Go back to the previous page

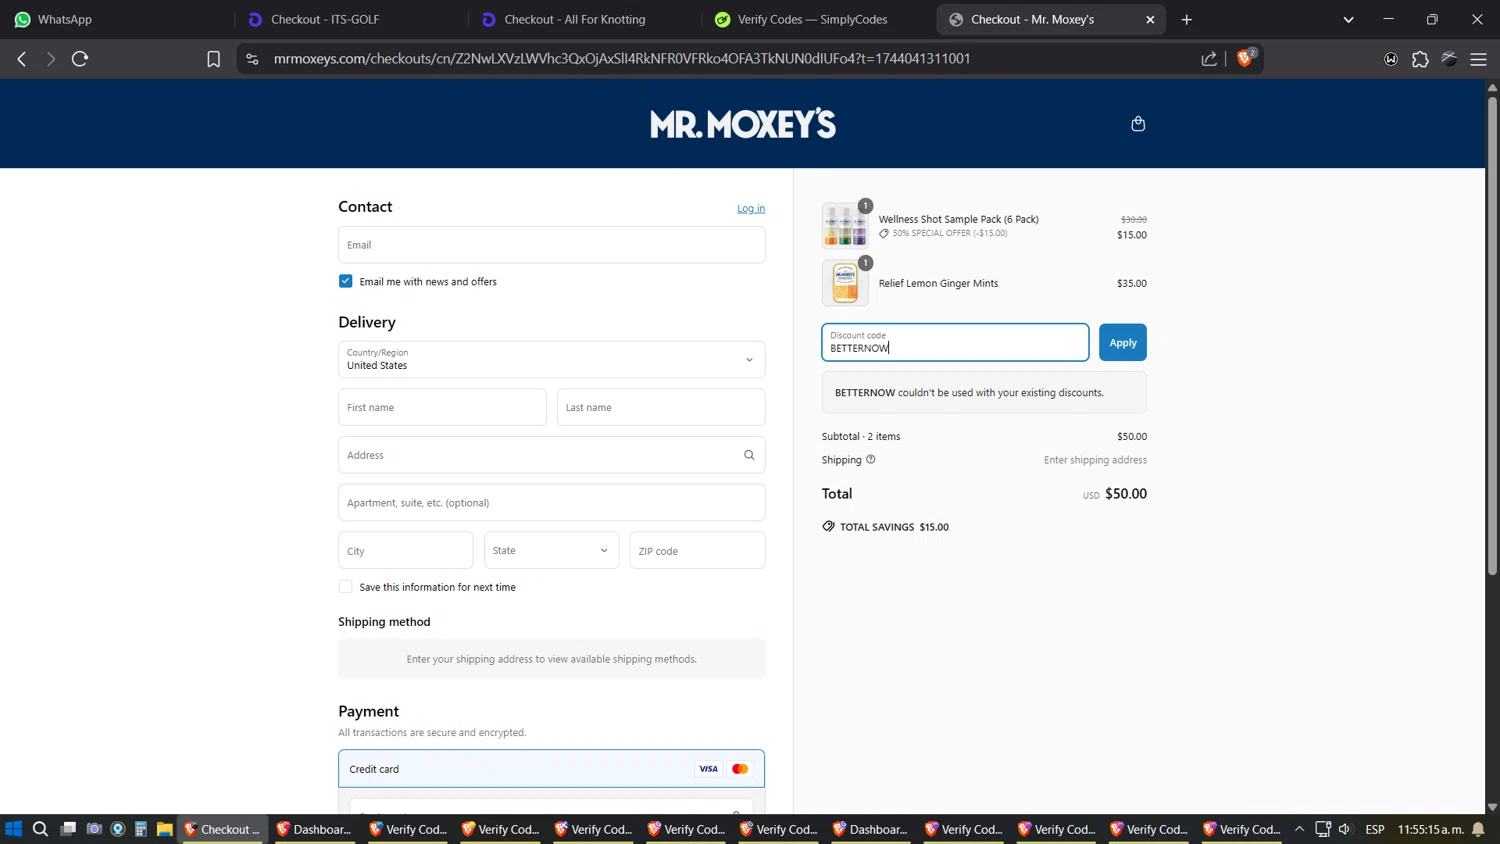click(22, 59)
